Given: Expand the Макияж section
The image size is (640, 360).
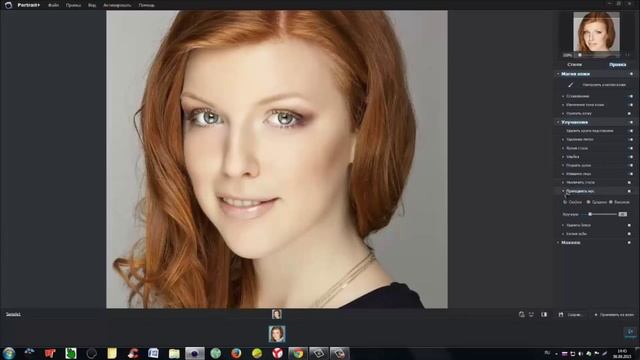Looking at the screenshot, I should 558,242.
